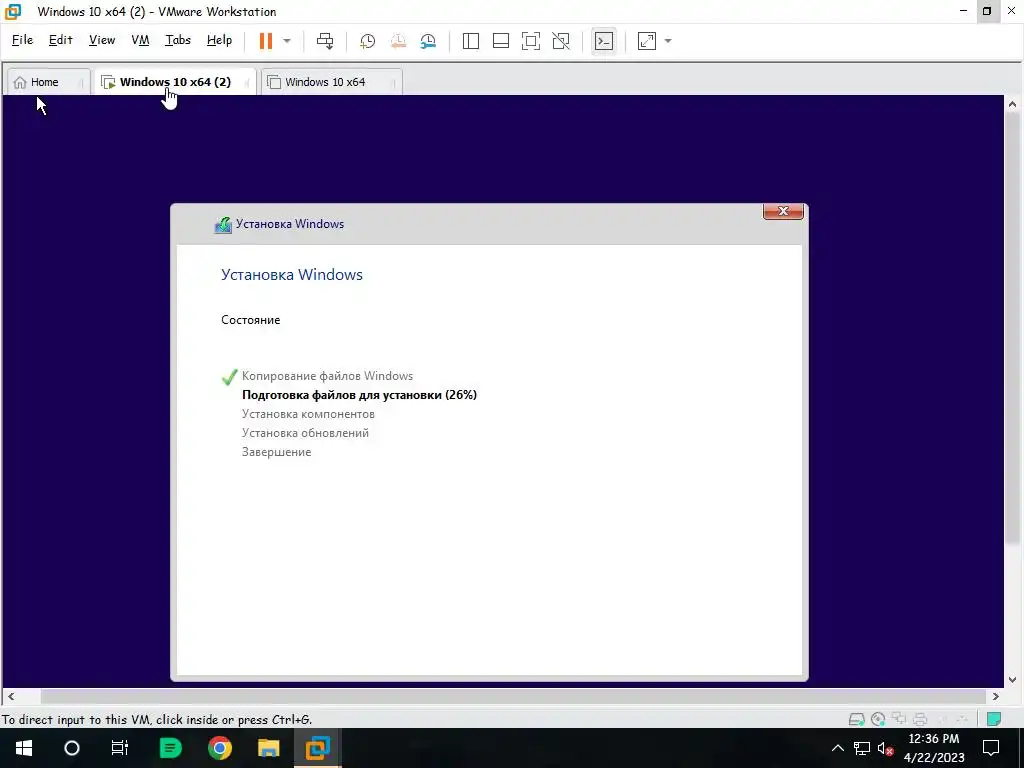Open the clock showing 12:36 PM
The height and width of the screenshot is (768, 1024).
[x=934, y=748]
